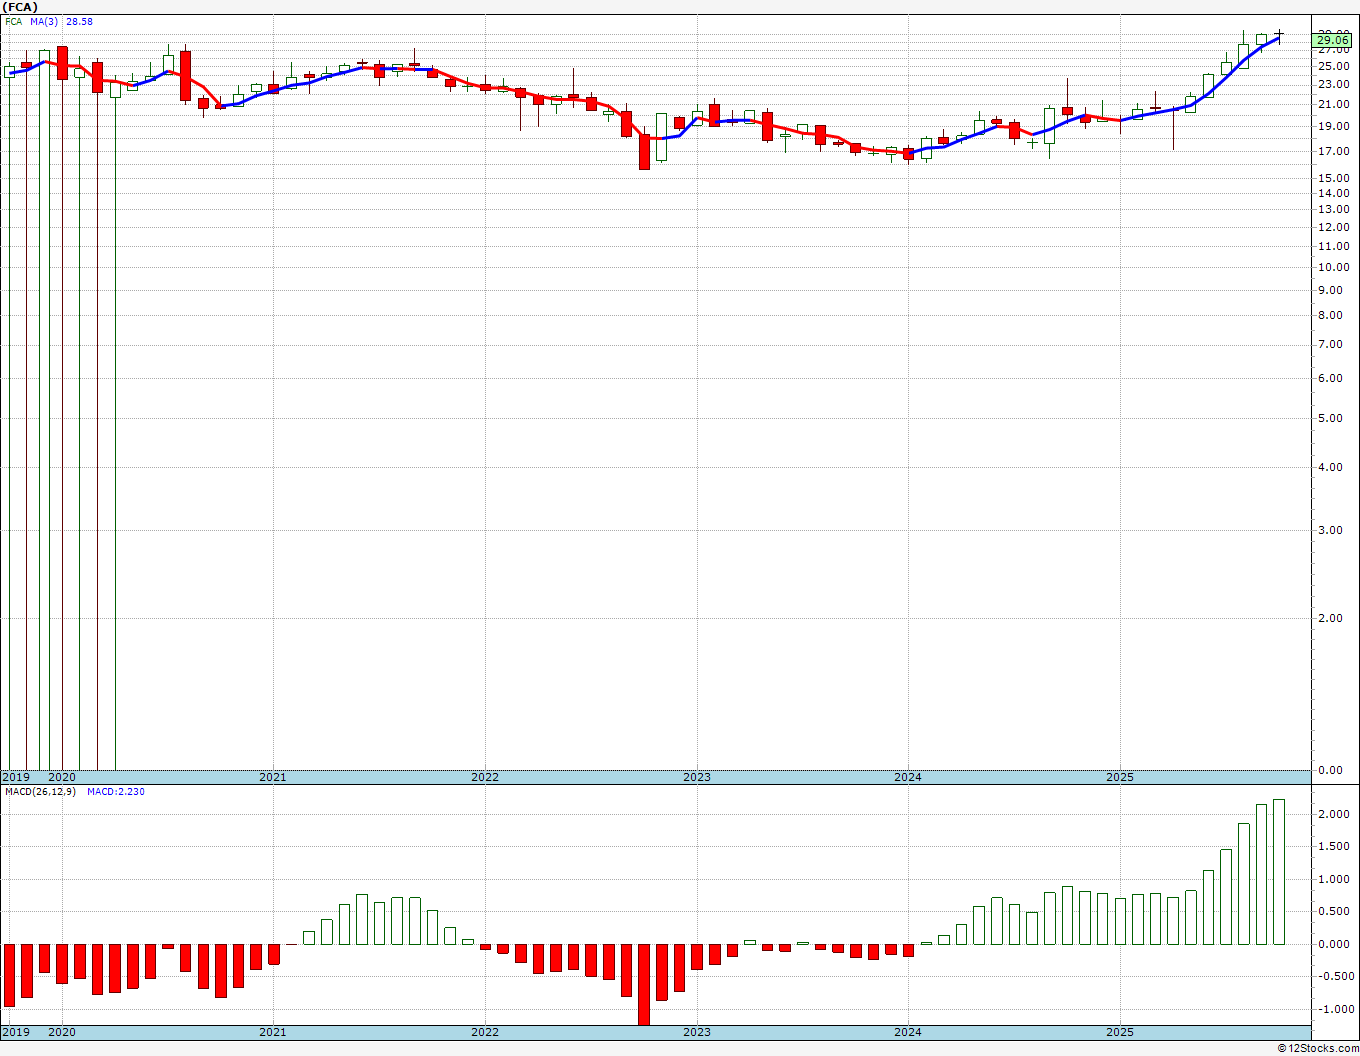Click the 17.00 price axis label
This screenshot has height=1056, width=1360.
click(1333, 152)
